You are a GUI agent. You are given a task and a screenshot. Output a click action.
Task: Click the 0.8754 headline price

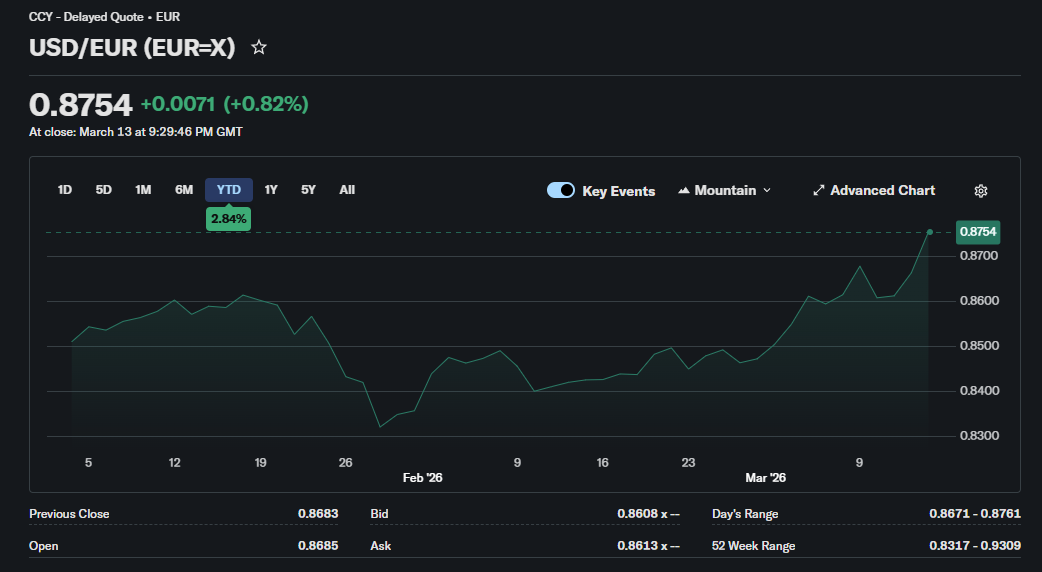[x=81, y=105]
